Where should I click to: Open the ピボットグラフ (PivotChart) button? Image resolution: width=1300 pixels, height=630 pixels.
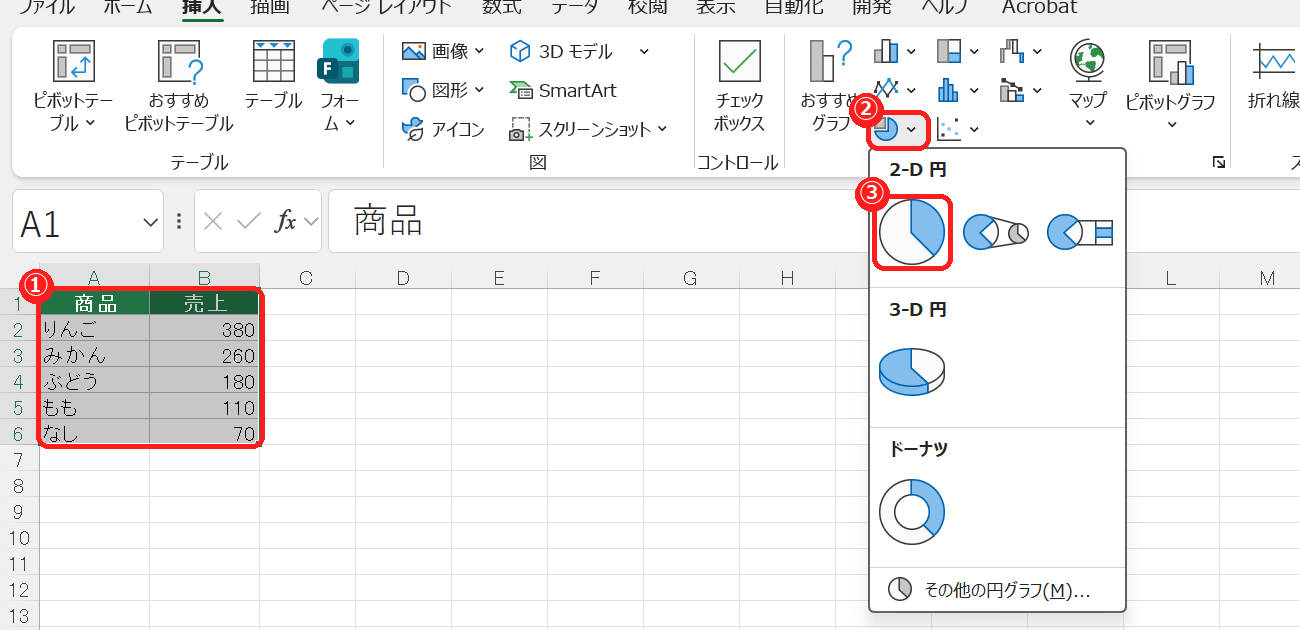[1170, 85]
